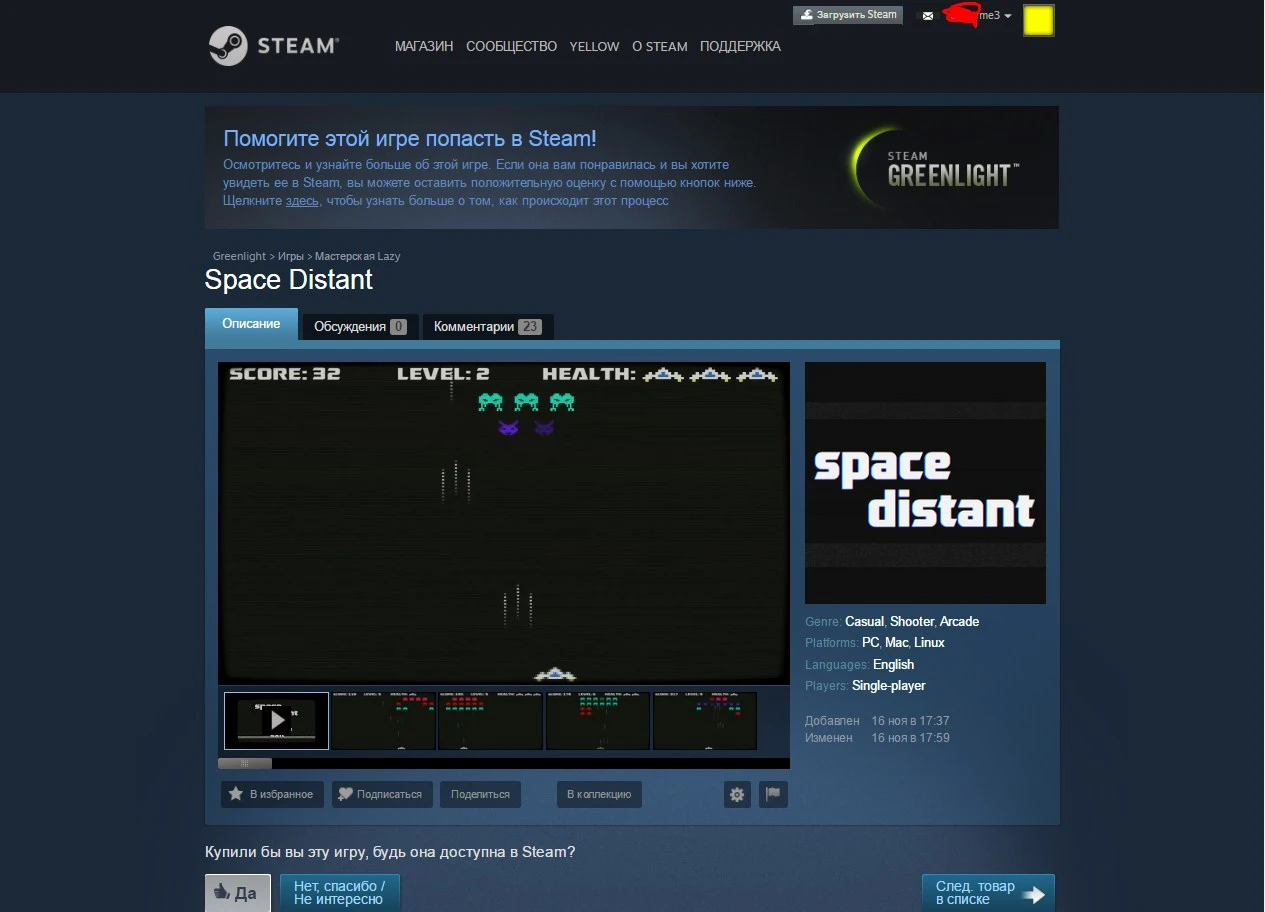Go to След. товар в списке
1265x912 pixels.
(988, 893)
